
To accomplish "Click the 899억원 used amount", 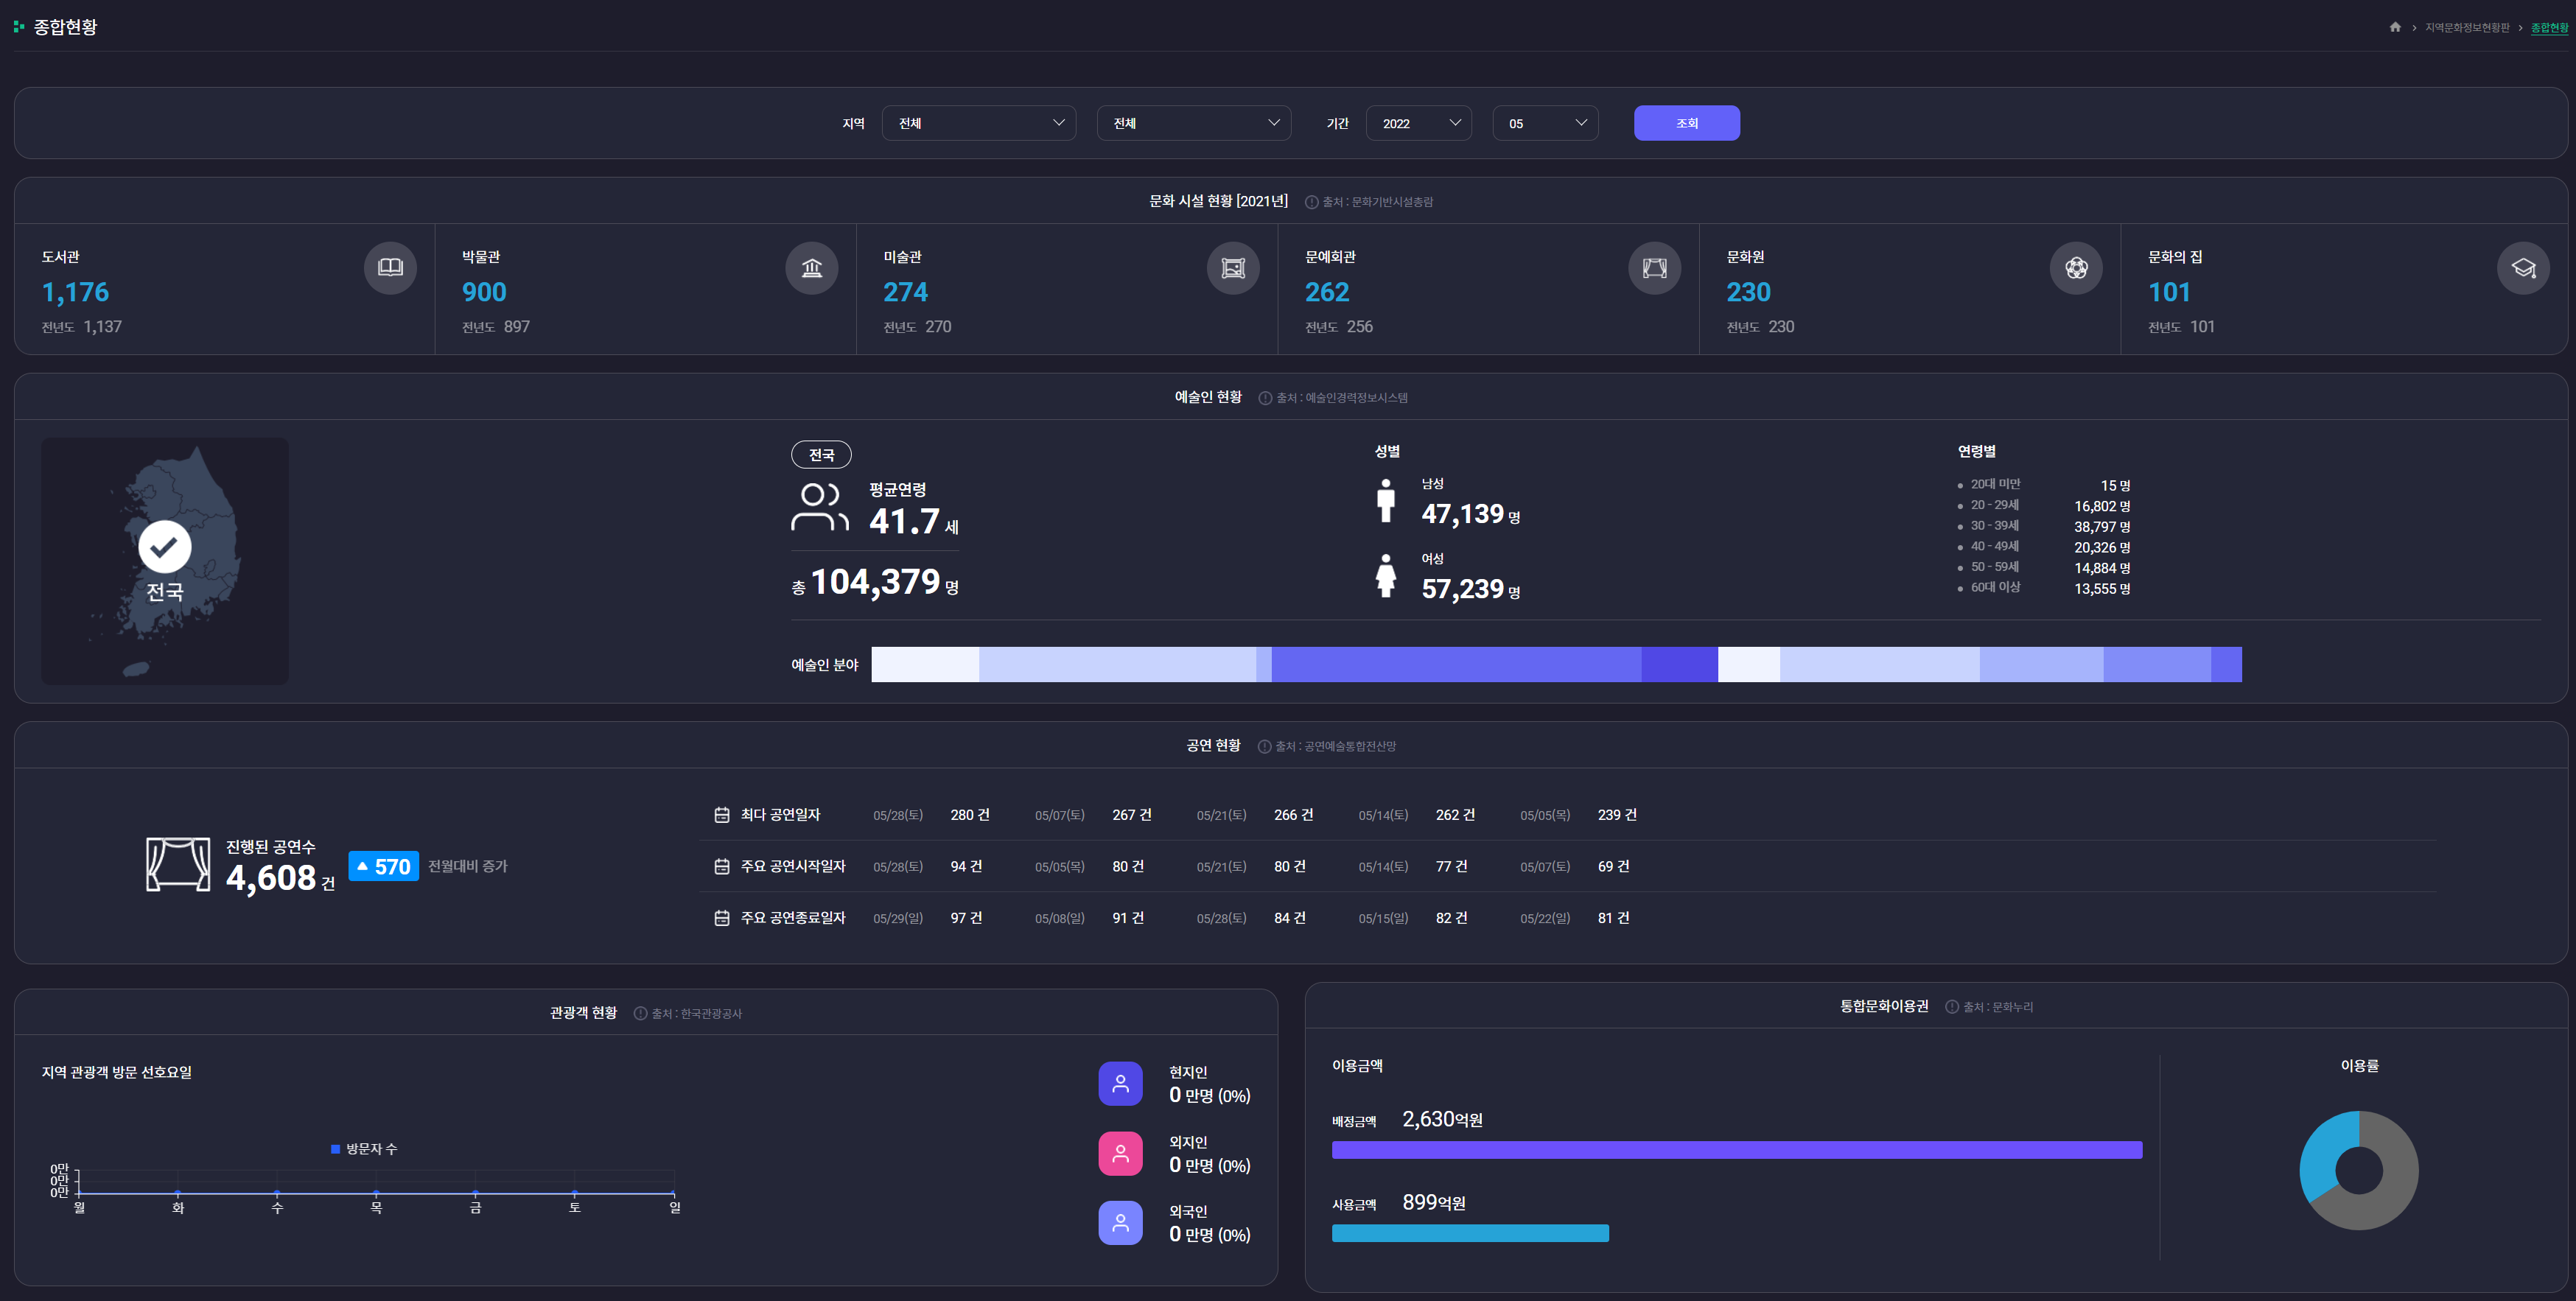I will (x=1434, y=1202).
